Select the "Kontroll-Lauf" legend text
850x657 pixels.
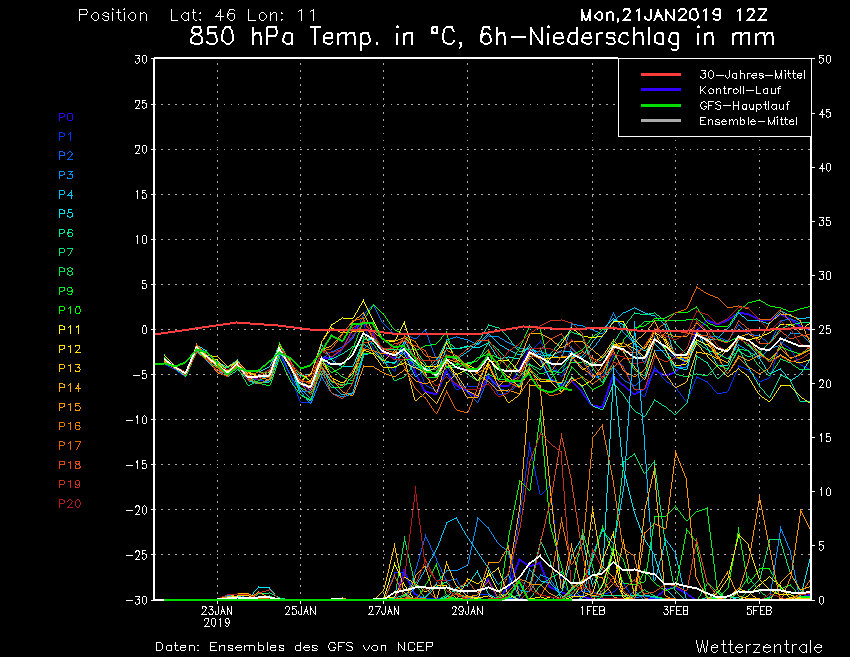point(740,90)
